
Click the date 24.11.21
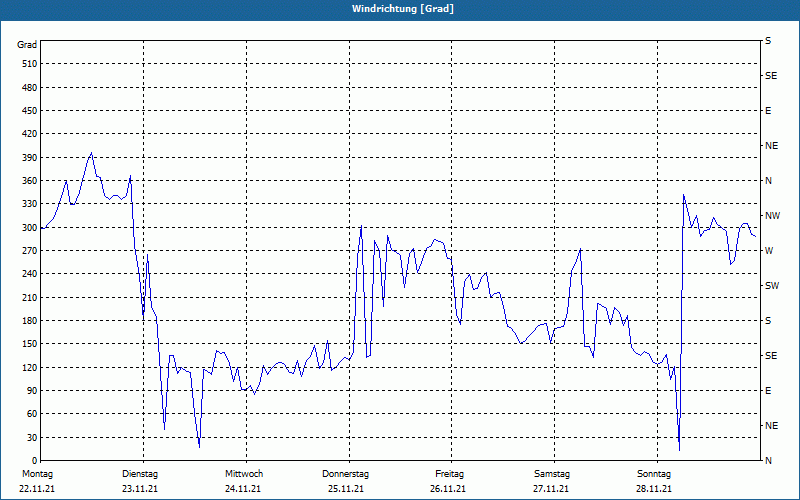click(x=243, y=489)
